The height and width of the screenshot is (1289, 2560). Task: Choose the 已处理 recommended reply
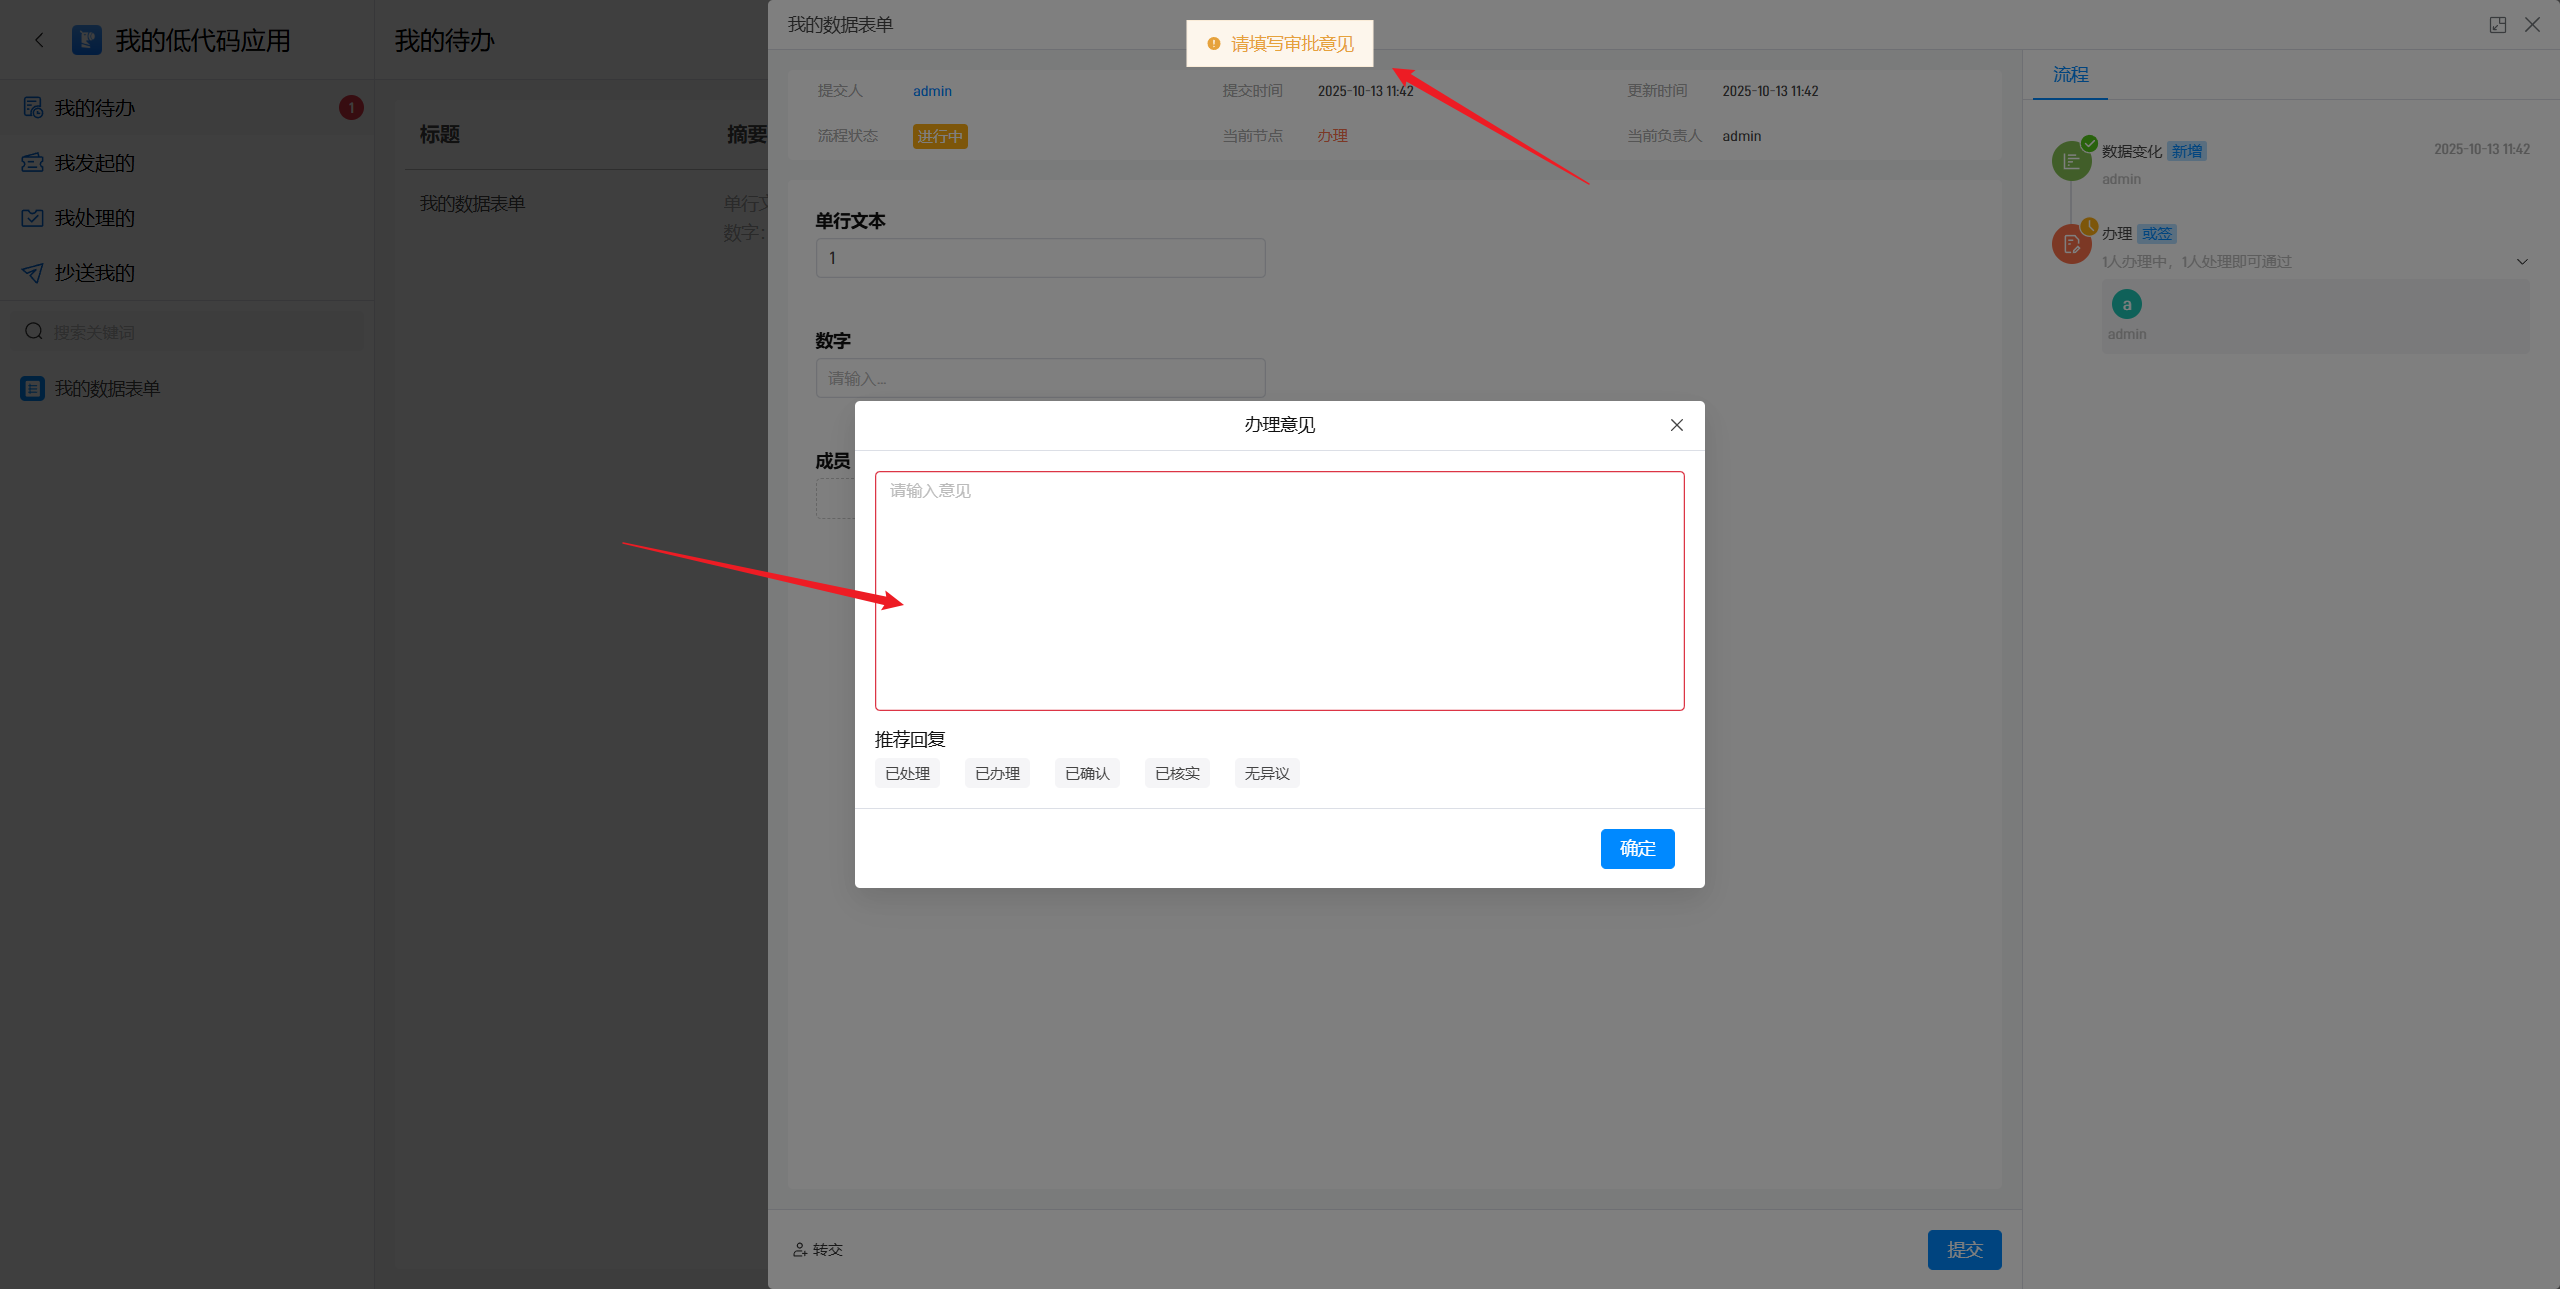(x=907, y=773)
